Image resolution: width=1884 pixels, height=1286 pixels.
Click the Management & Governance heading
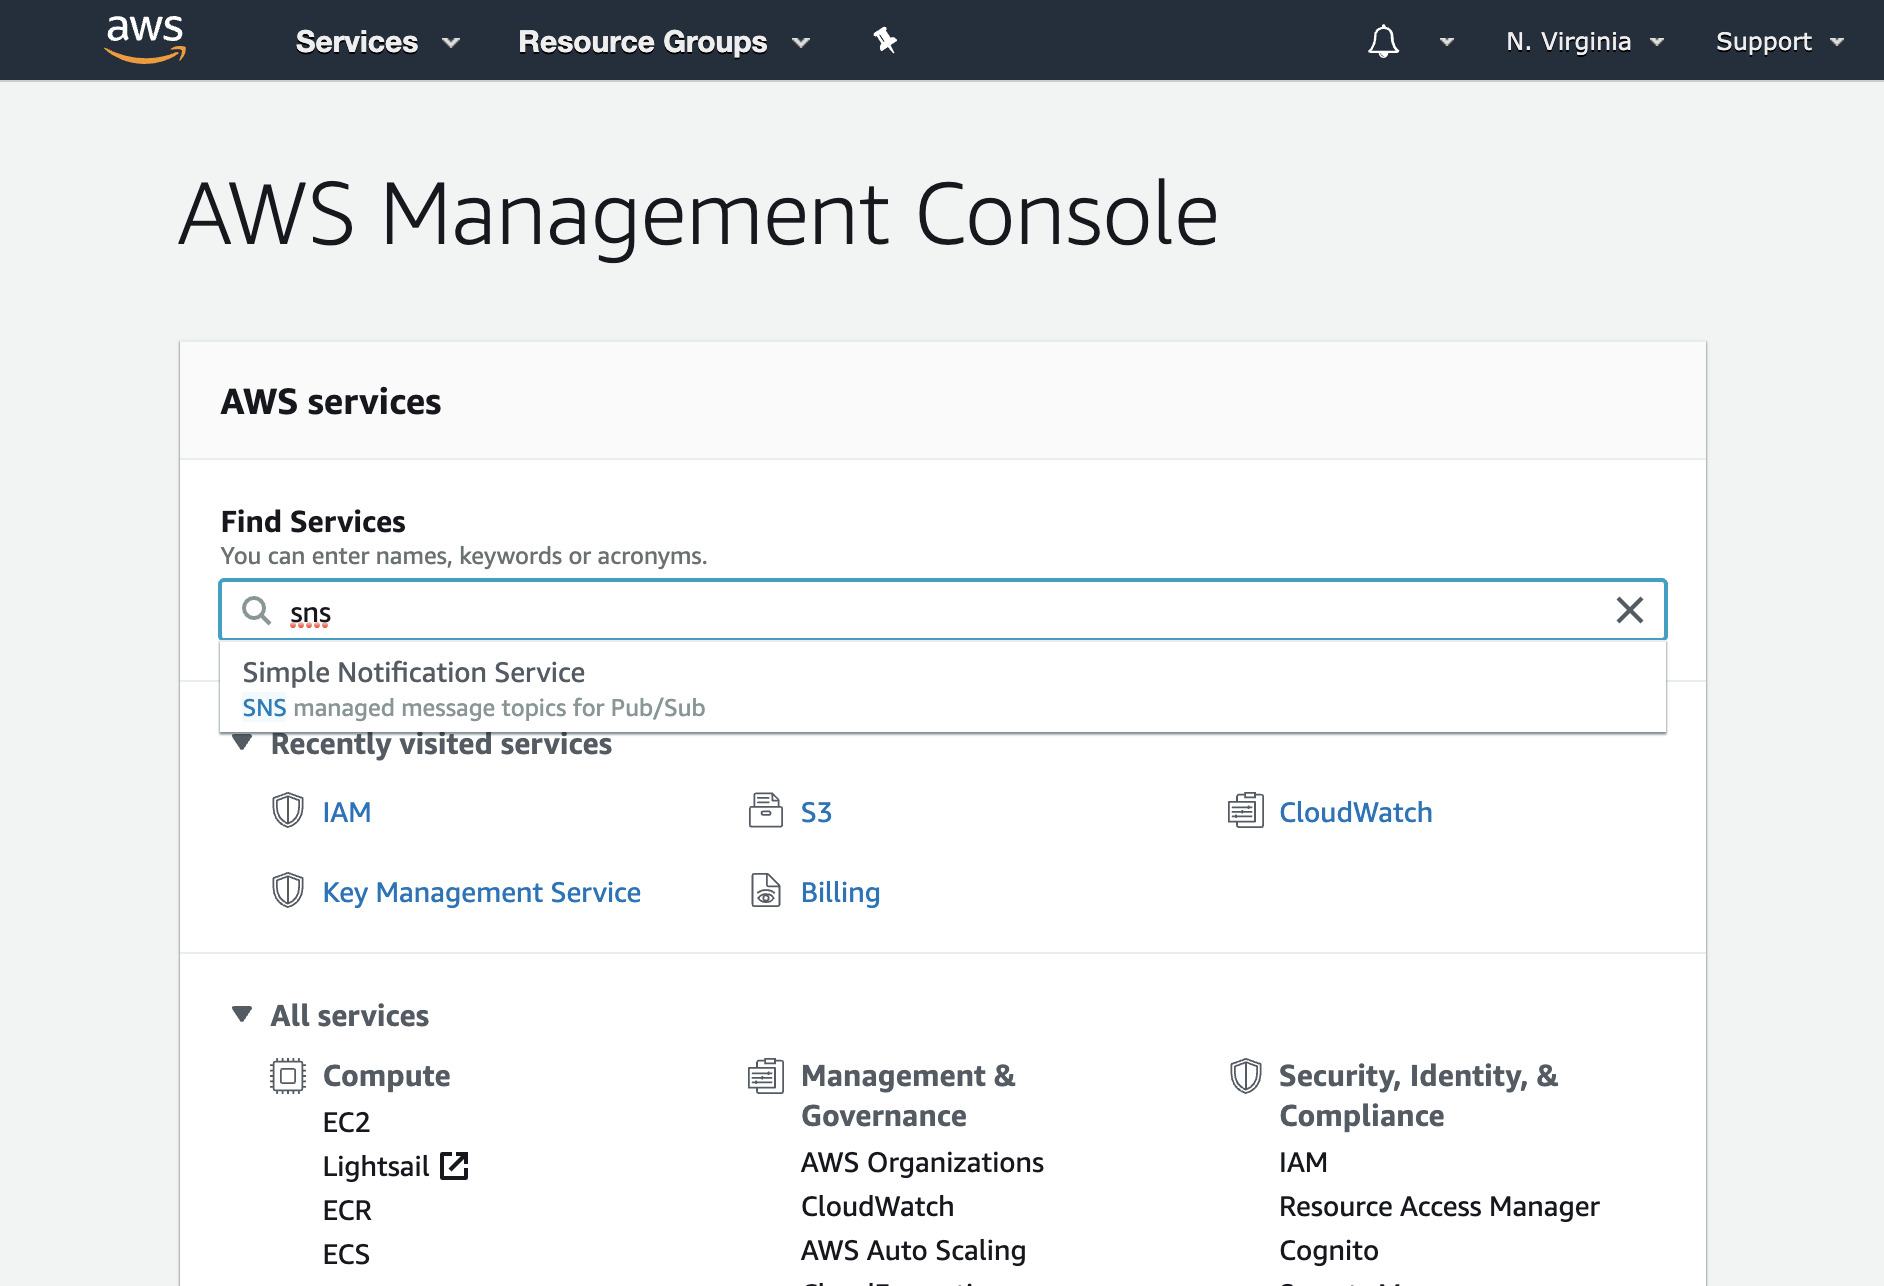[908, 1095]
